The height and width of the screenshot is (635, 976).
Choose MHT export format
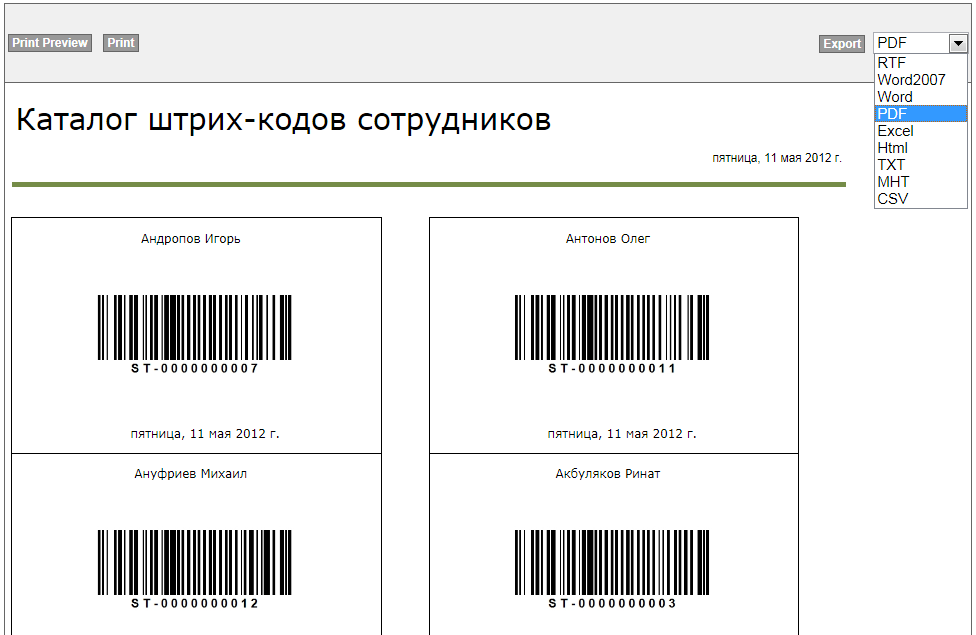921,182
